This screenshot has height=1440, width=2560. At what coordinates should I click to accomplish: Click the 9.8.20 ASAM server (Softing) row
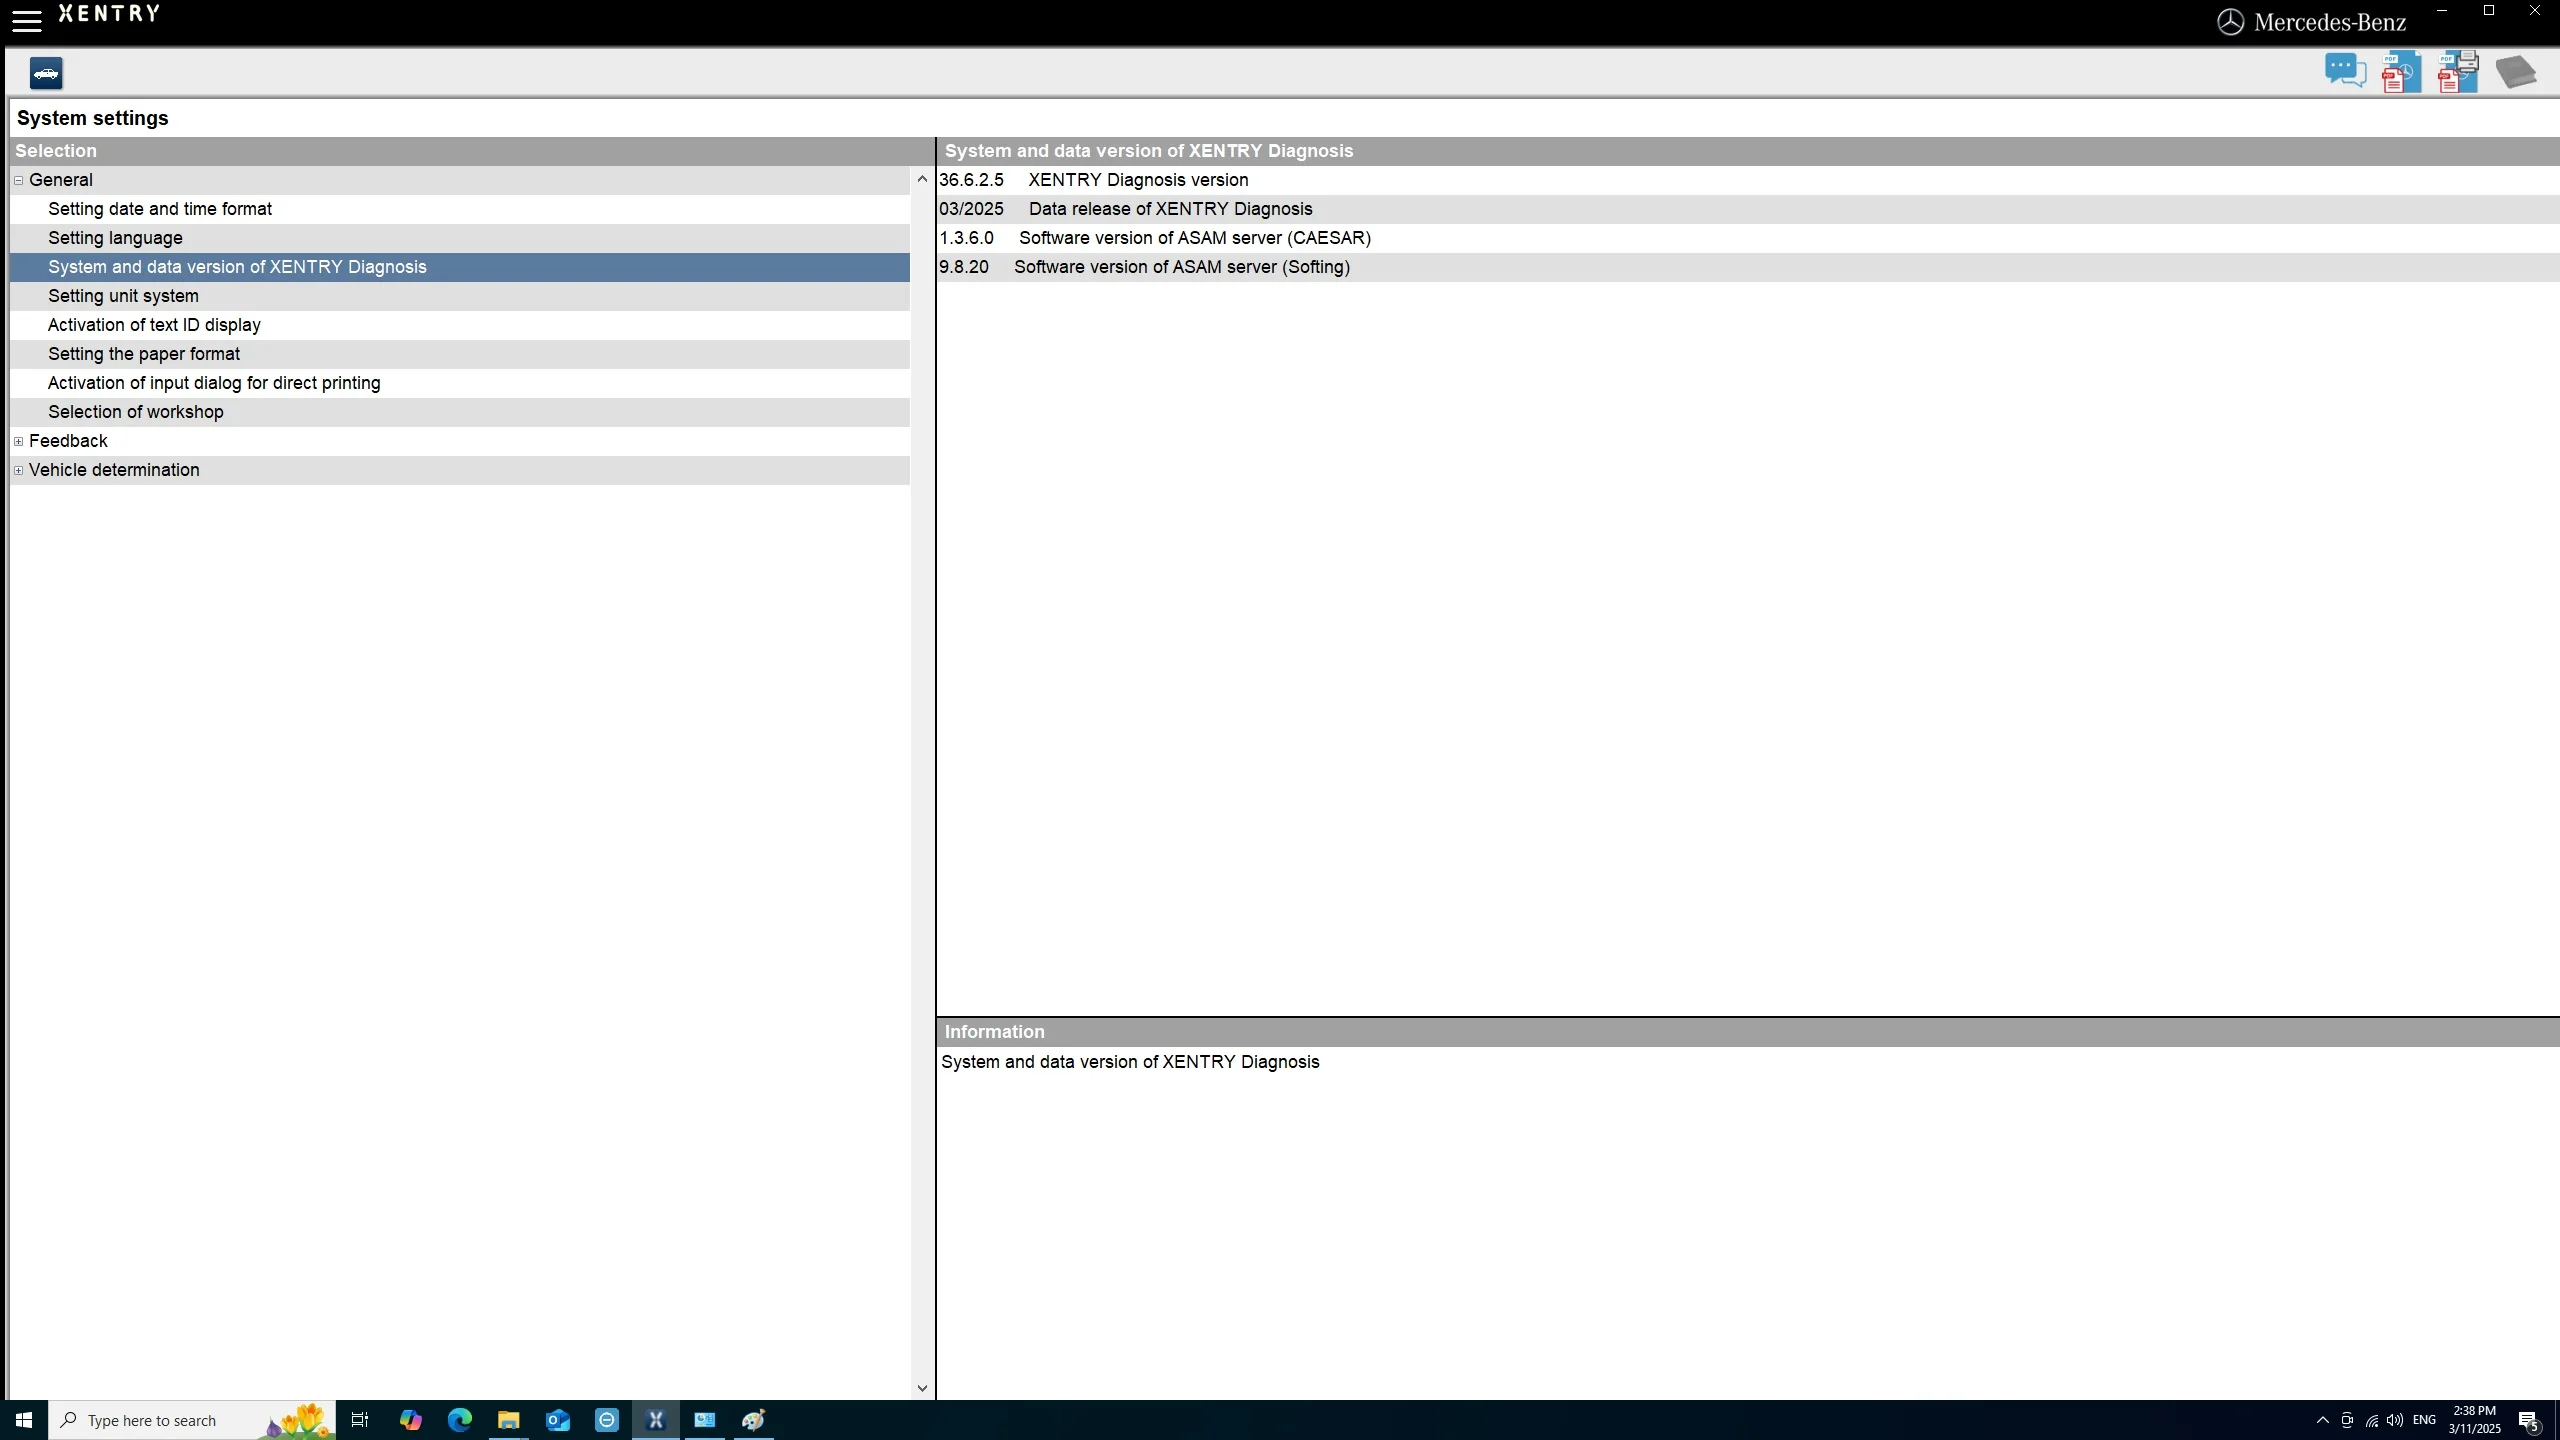click(1748, 267)
